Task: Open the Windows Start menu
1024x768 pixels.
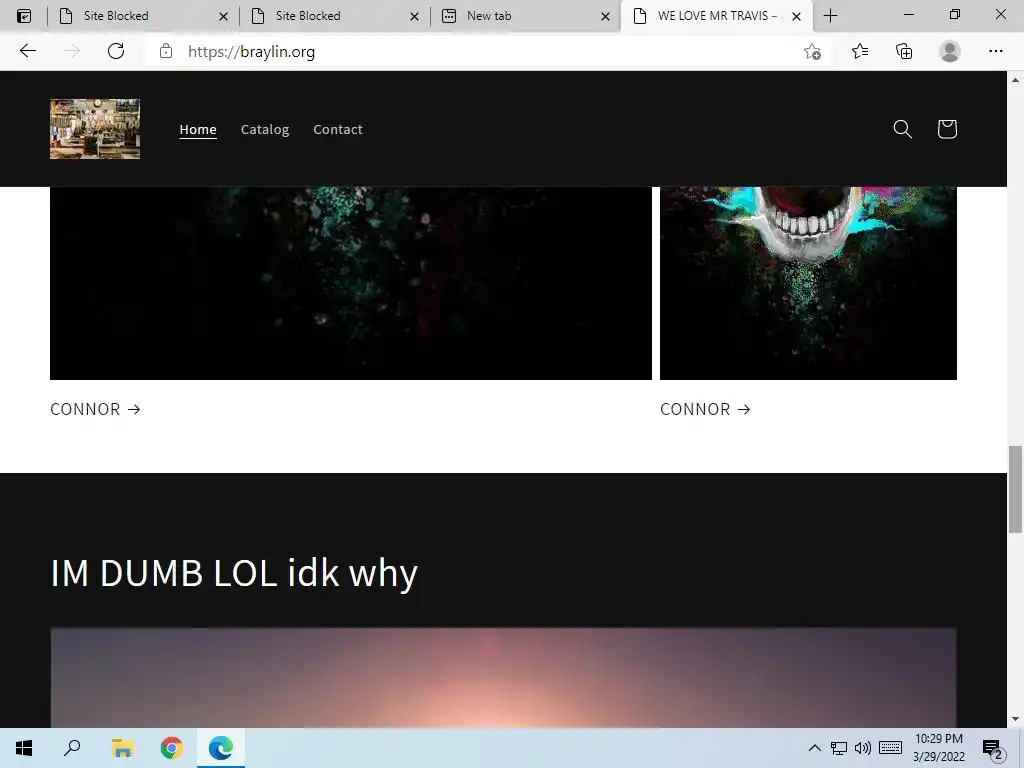Action: click(24, 748)
